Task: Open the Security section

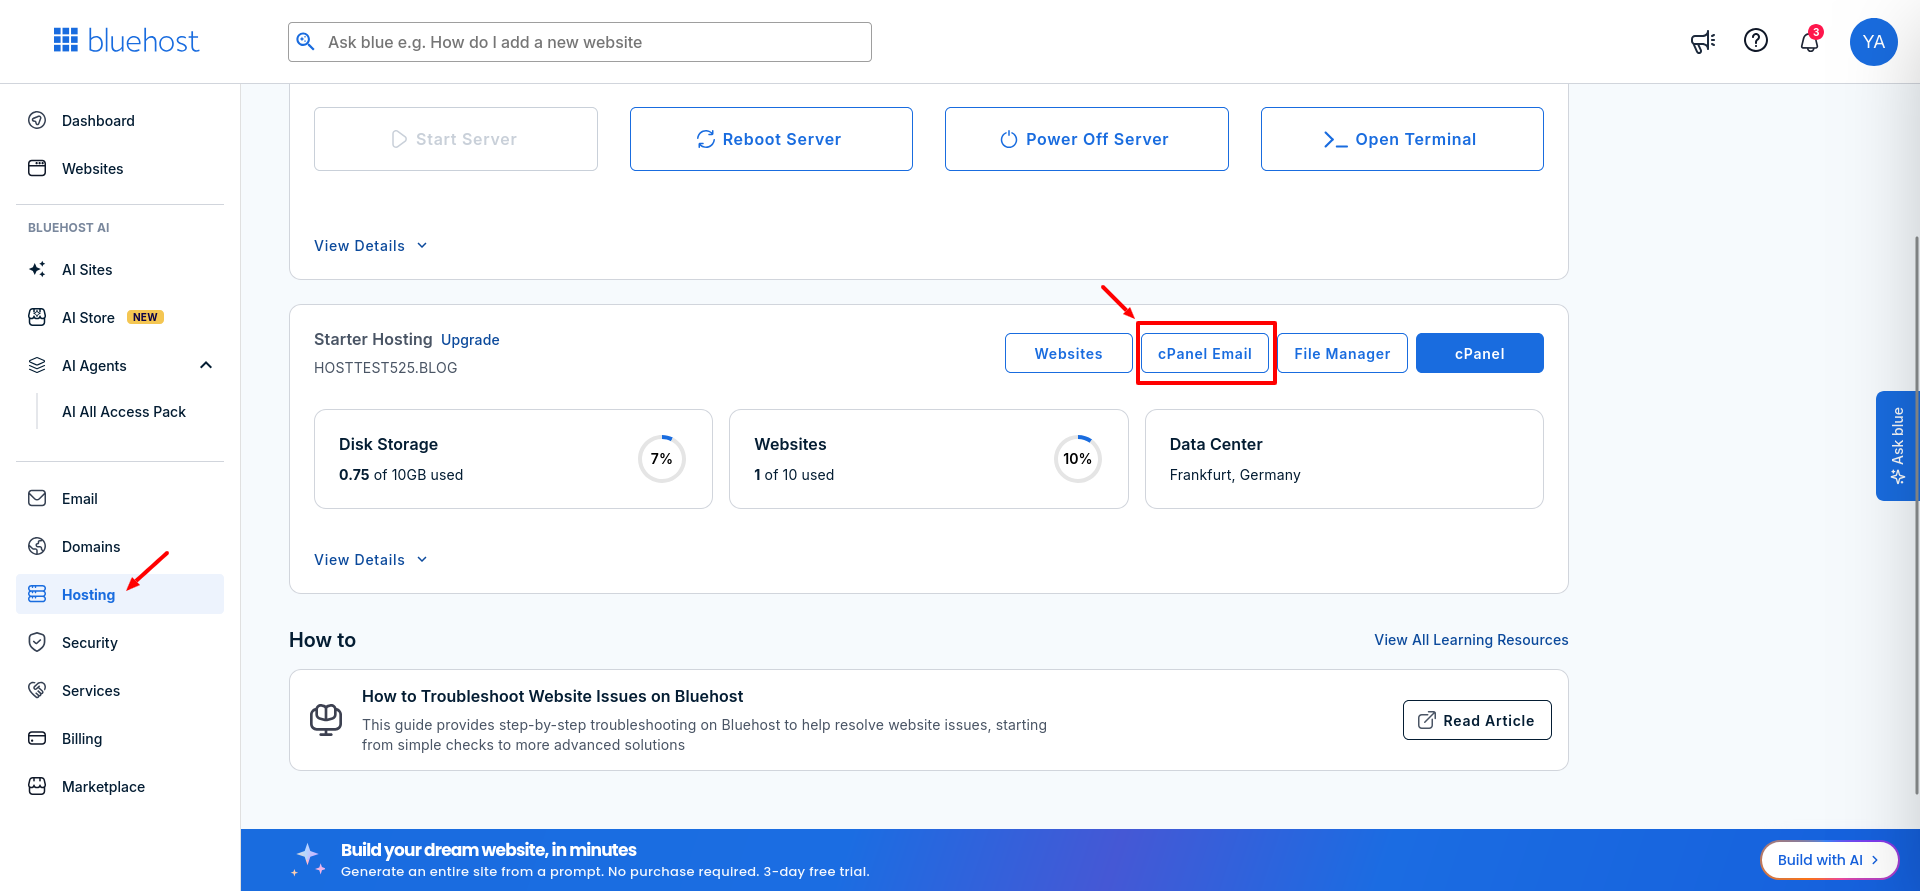Action: tap(120, 642)
